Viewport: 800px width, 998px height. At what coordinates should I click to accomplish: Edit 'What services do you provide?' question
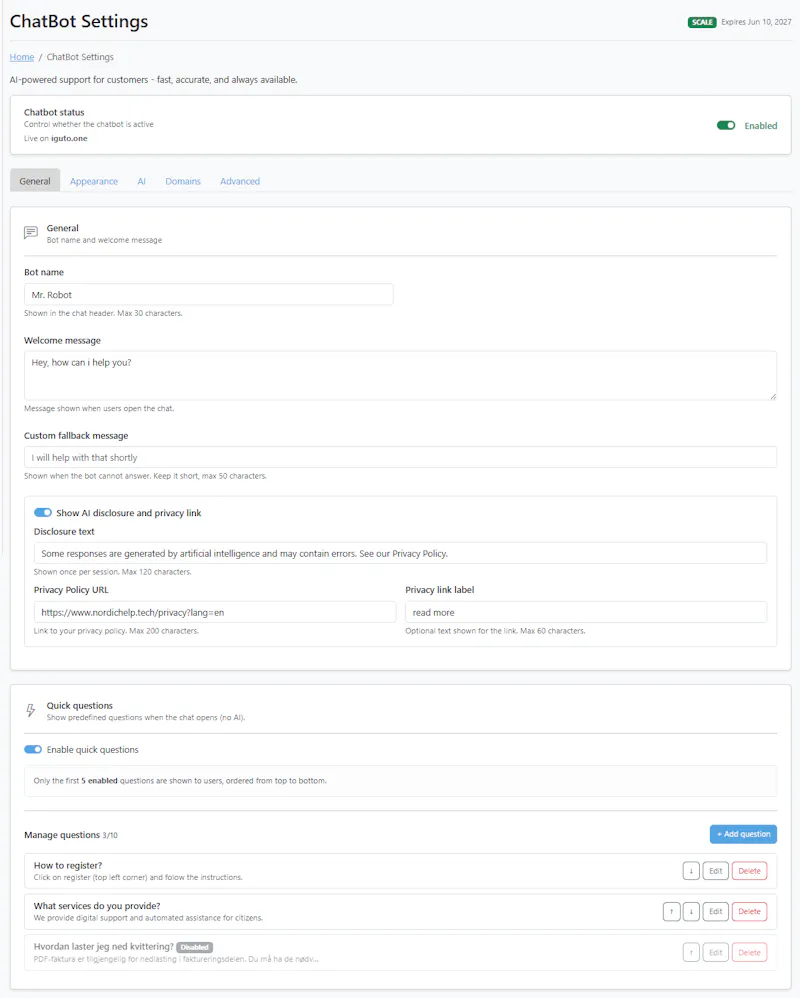[x=715, y=911]
